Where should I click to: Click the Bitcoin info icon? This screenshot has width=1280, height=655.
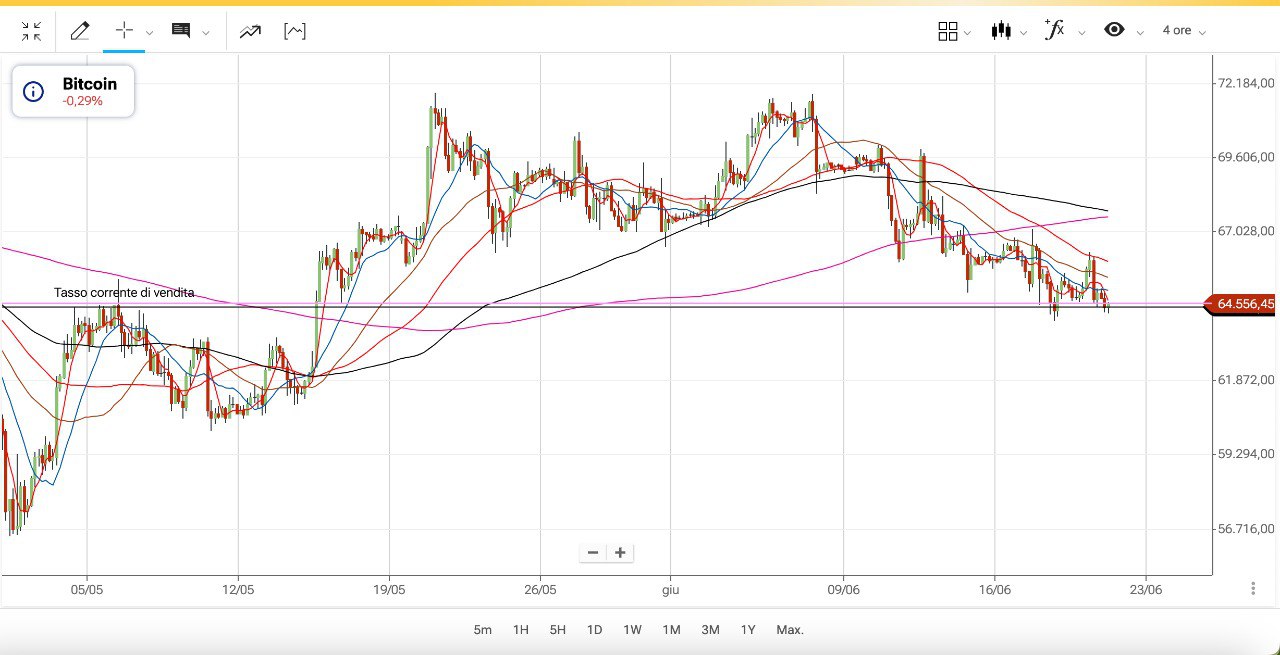[x=33, y=92]
